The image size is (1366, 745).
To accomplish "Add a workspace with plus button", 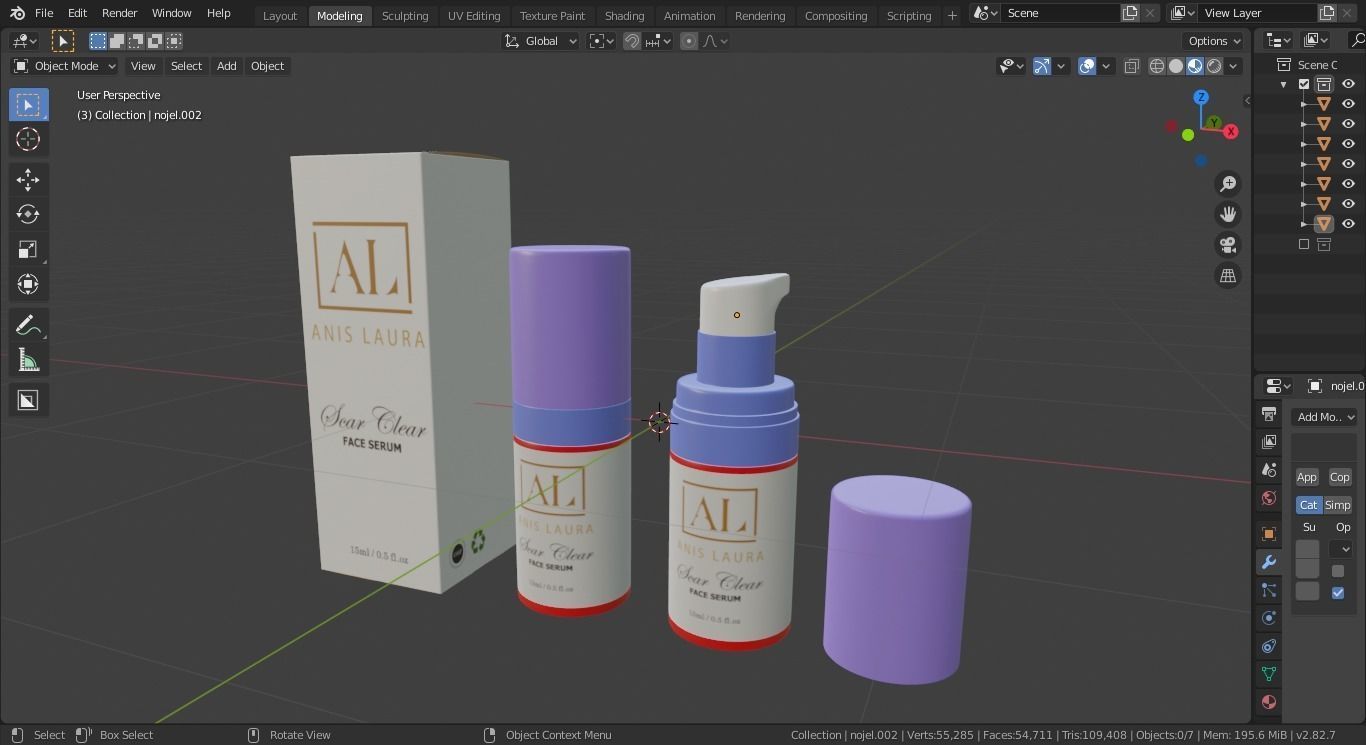I will (952, 15).
